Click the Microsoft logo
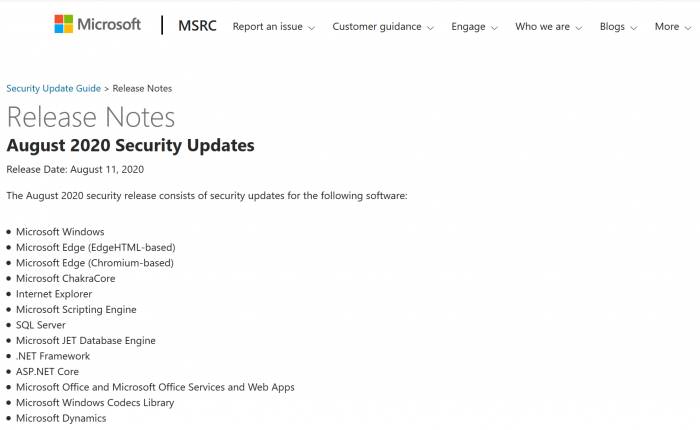Screen dimensions: 700x430 click(97, 25)
